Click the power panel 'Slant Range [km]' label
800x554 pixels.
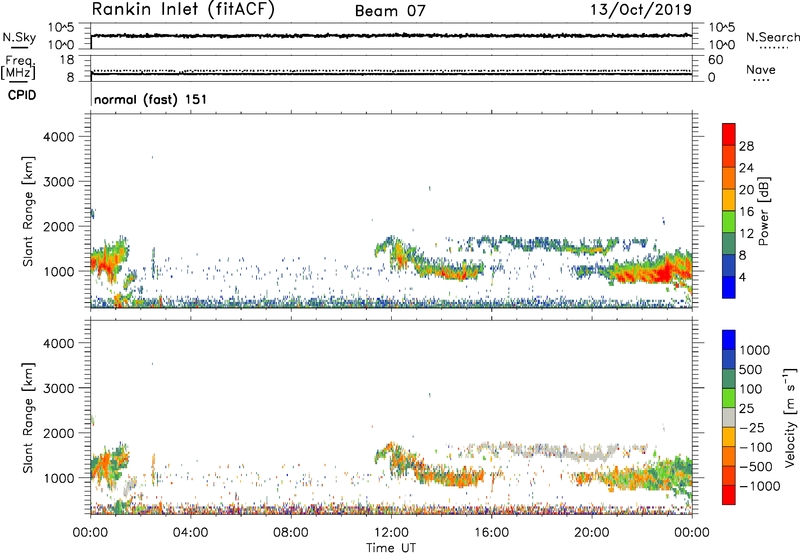point(28,211)
